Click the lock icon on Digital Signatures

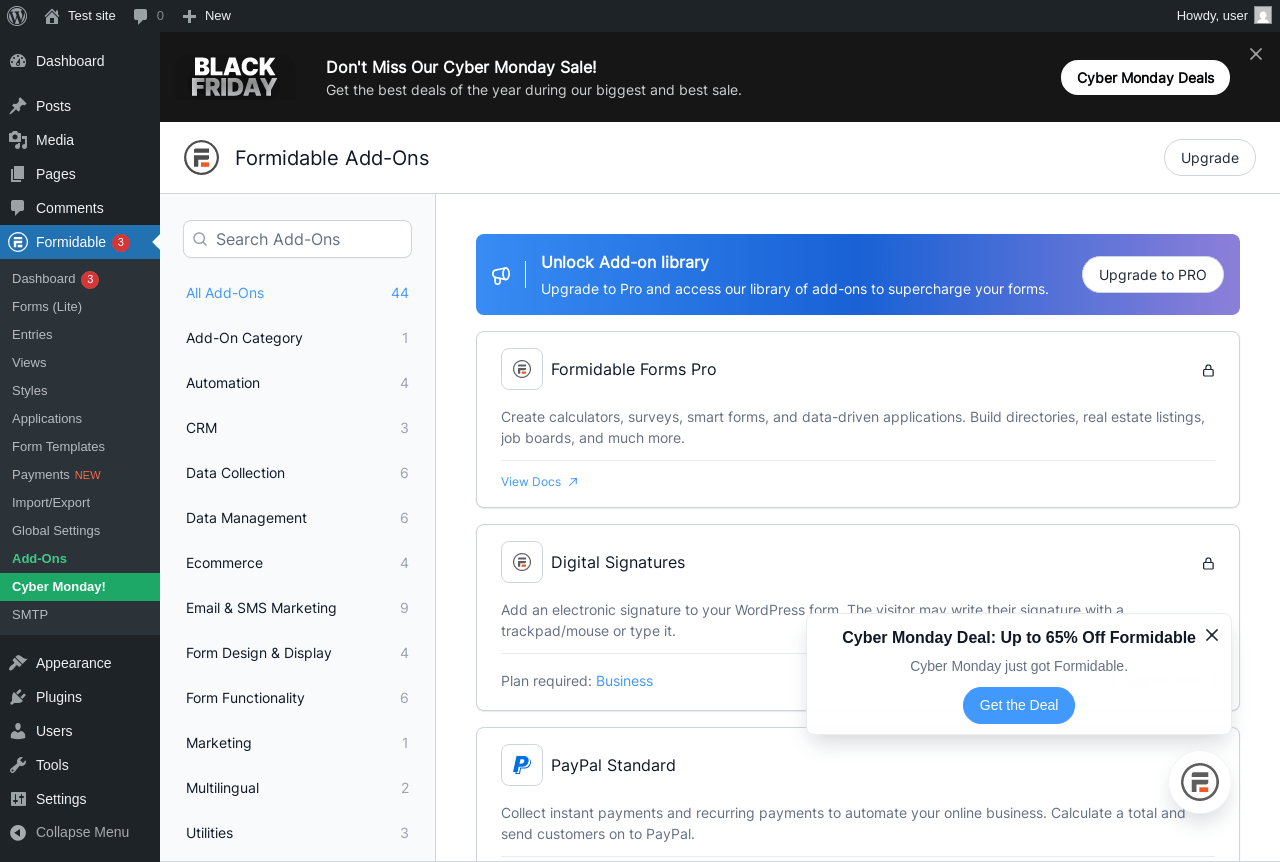tap(1208, 563)
